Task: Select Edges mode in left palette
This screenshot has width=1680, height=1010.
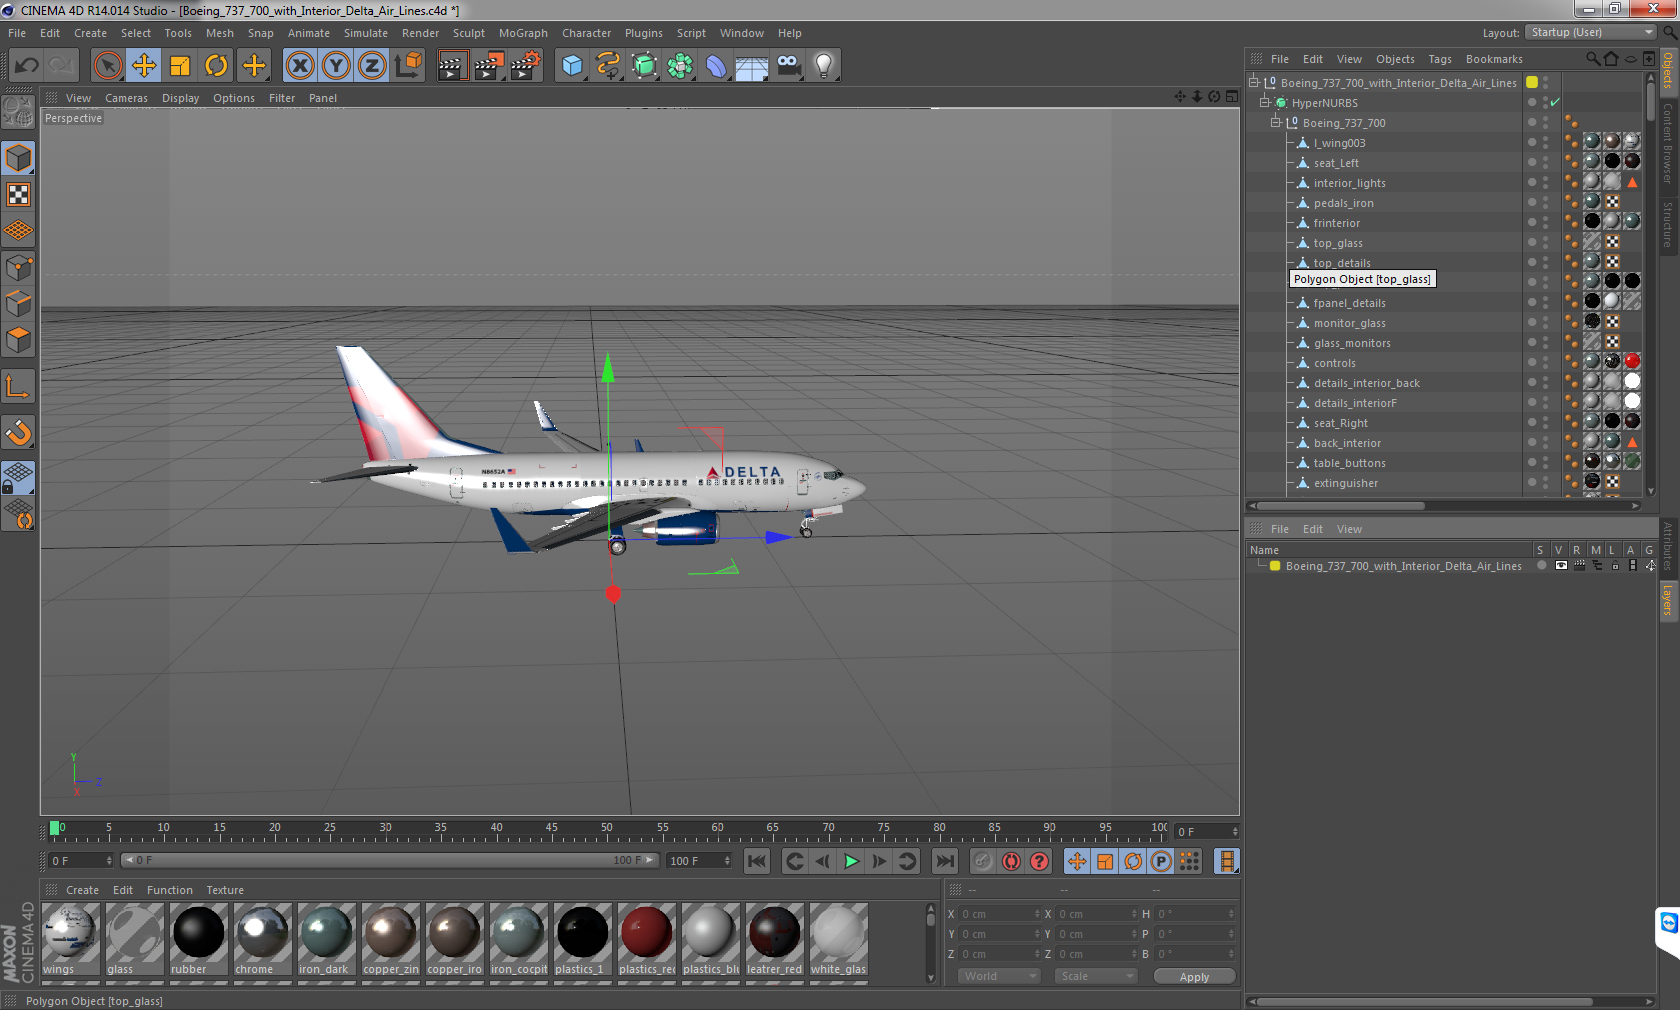Action: tap(18, 303)
